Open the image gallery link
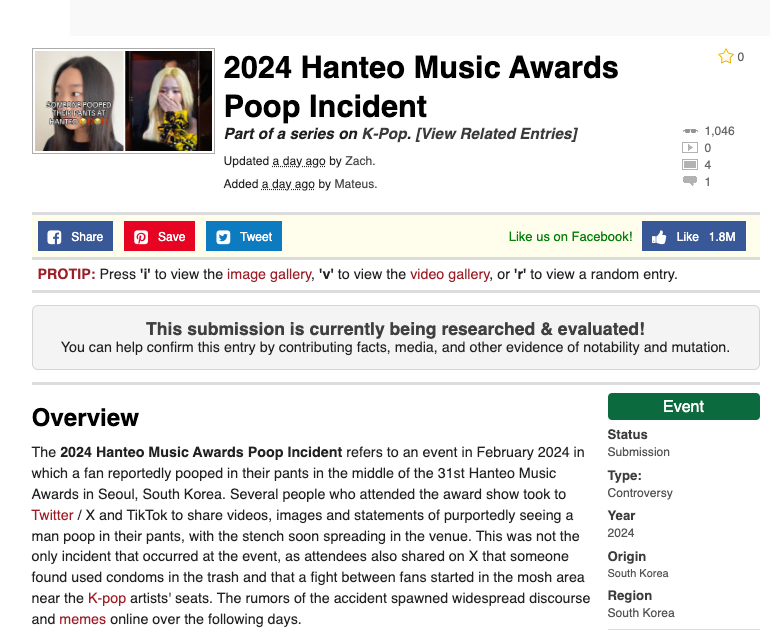The width and height of the screenshot is (770, 642). click(x=269, y=274)
